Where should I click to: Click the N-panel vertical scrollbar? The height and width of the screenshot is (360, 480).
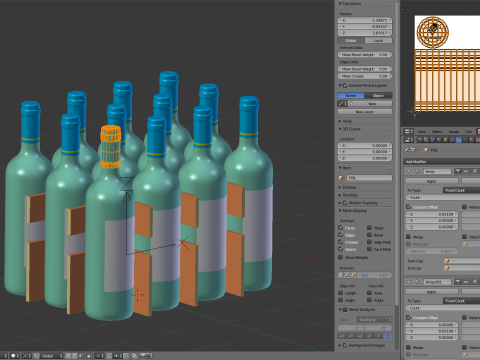(x=397, y=152)
